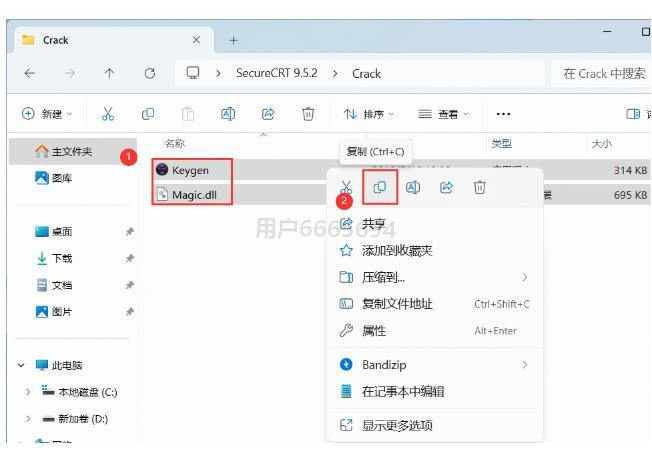
Task: Sort by the 名称 column header
Action: (x=174, y=143)
